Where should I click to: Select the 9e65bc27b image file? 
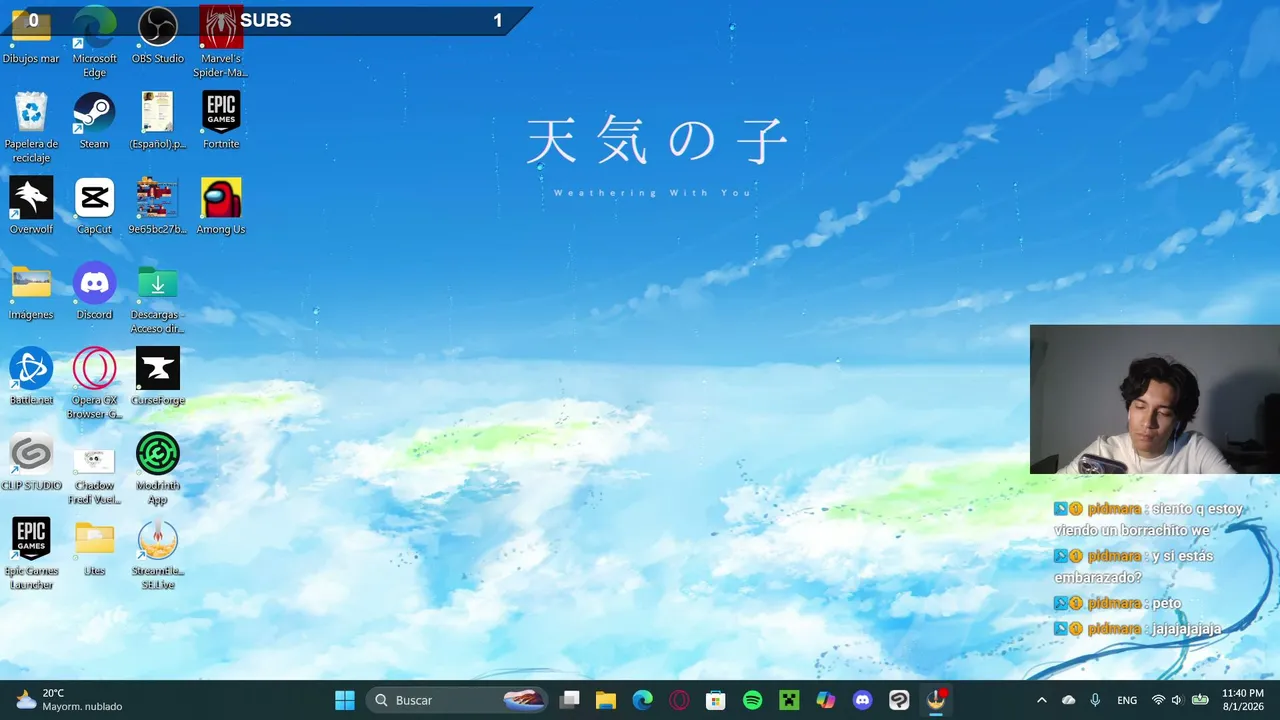(x=157, y=206)
